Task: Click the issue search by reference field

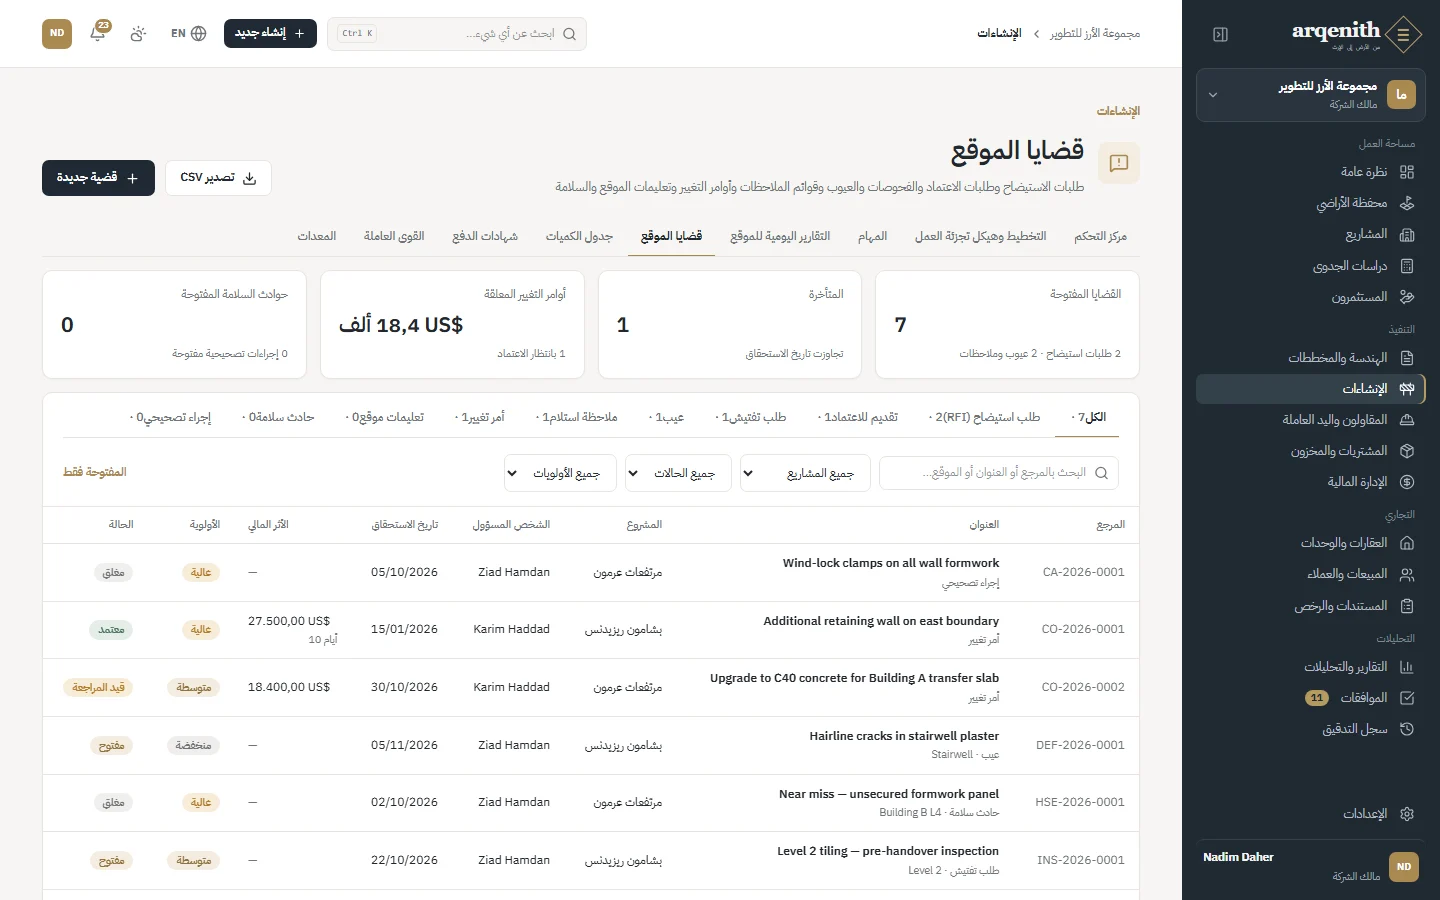Action: [x=999, y=473]
